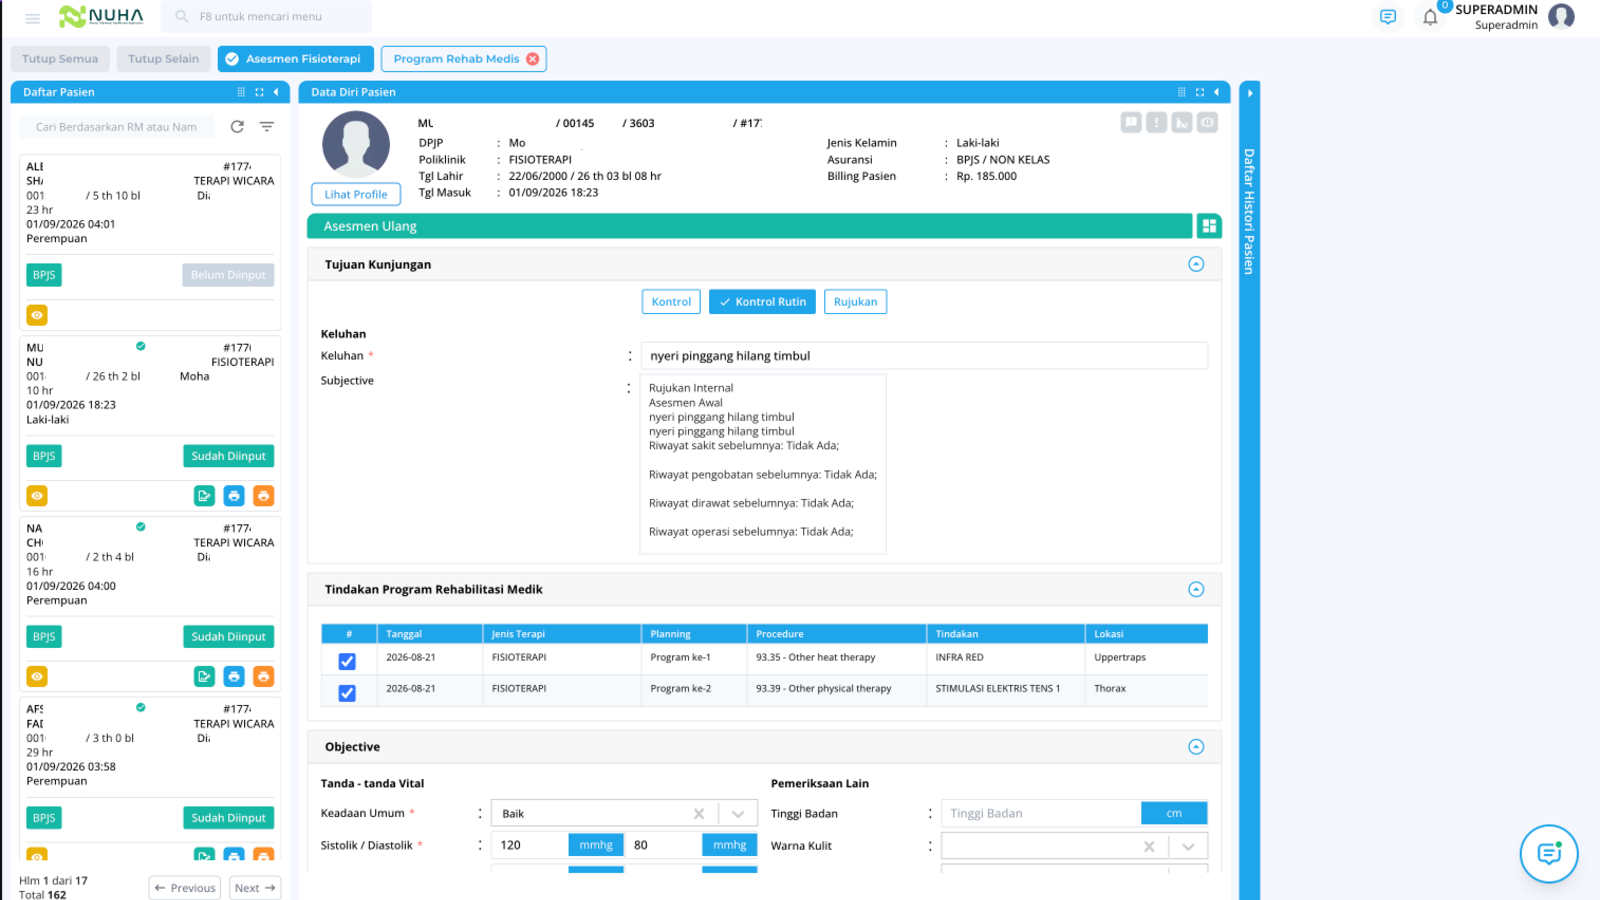Expand the Daftar Histori Pasien side panel
This screenshot has width=1600, height=900.
click(1249, 92)
